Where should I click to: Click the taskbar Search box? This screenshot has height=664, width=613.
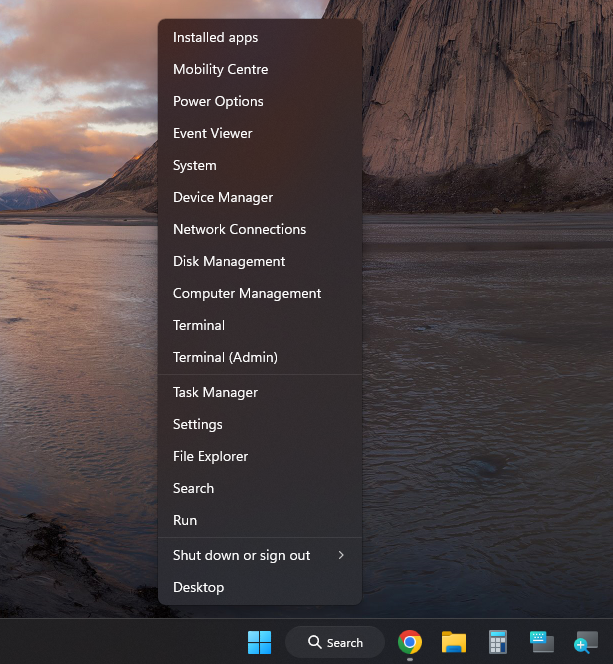tap(335, 642)
